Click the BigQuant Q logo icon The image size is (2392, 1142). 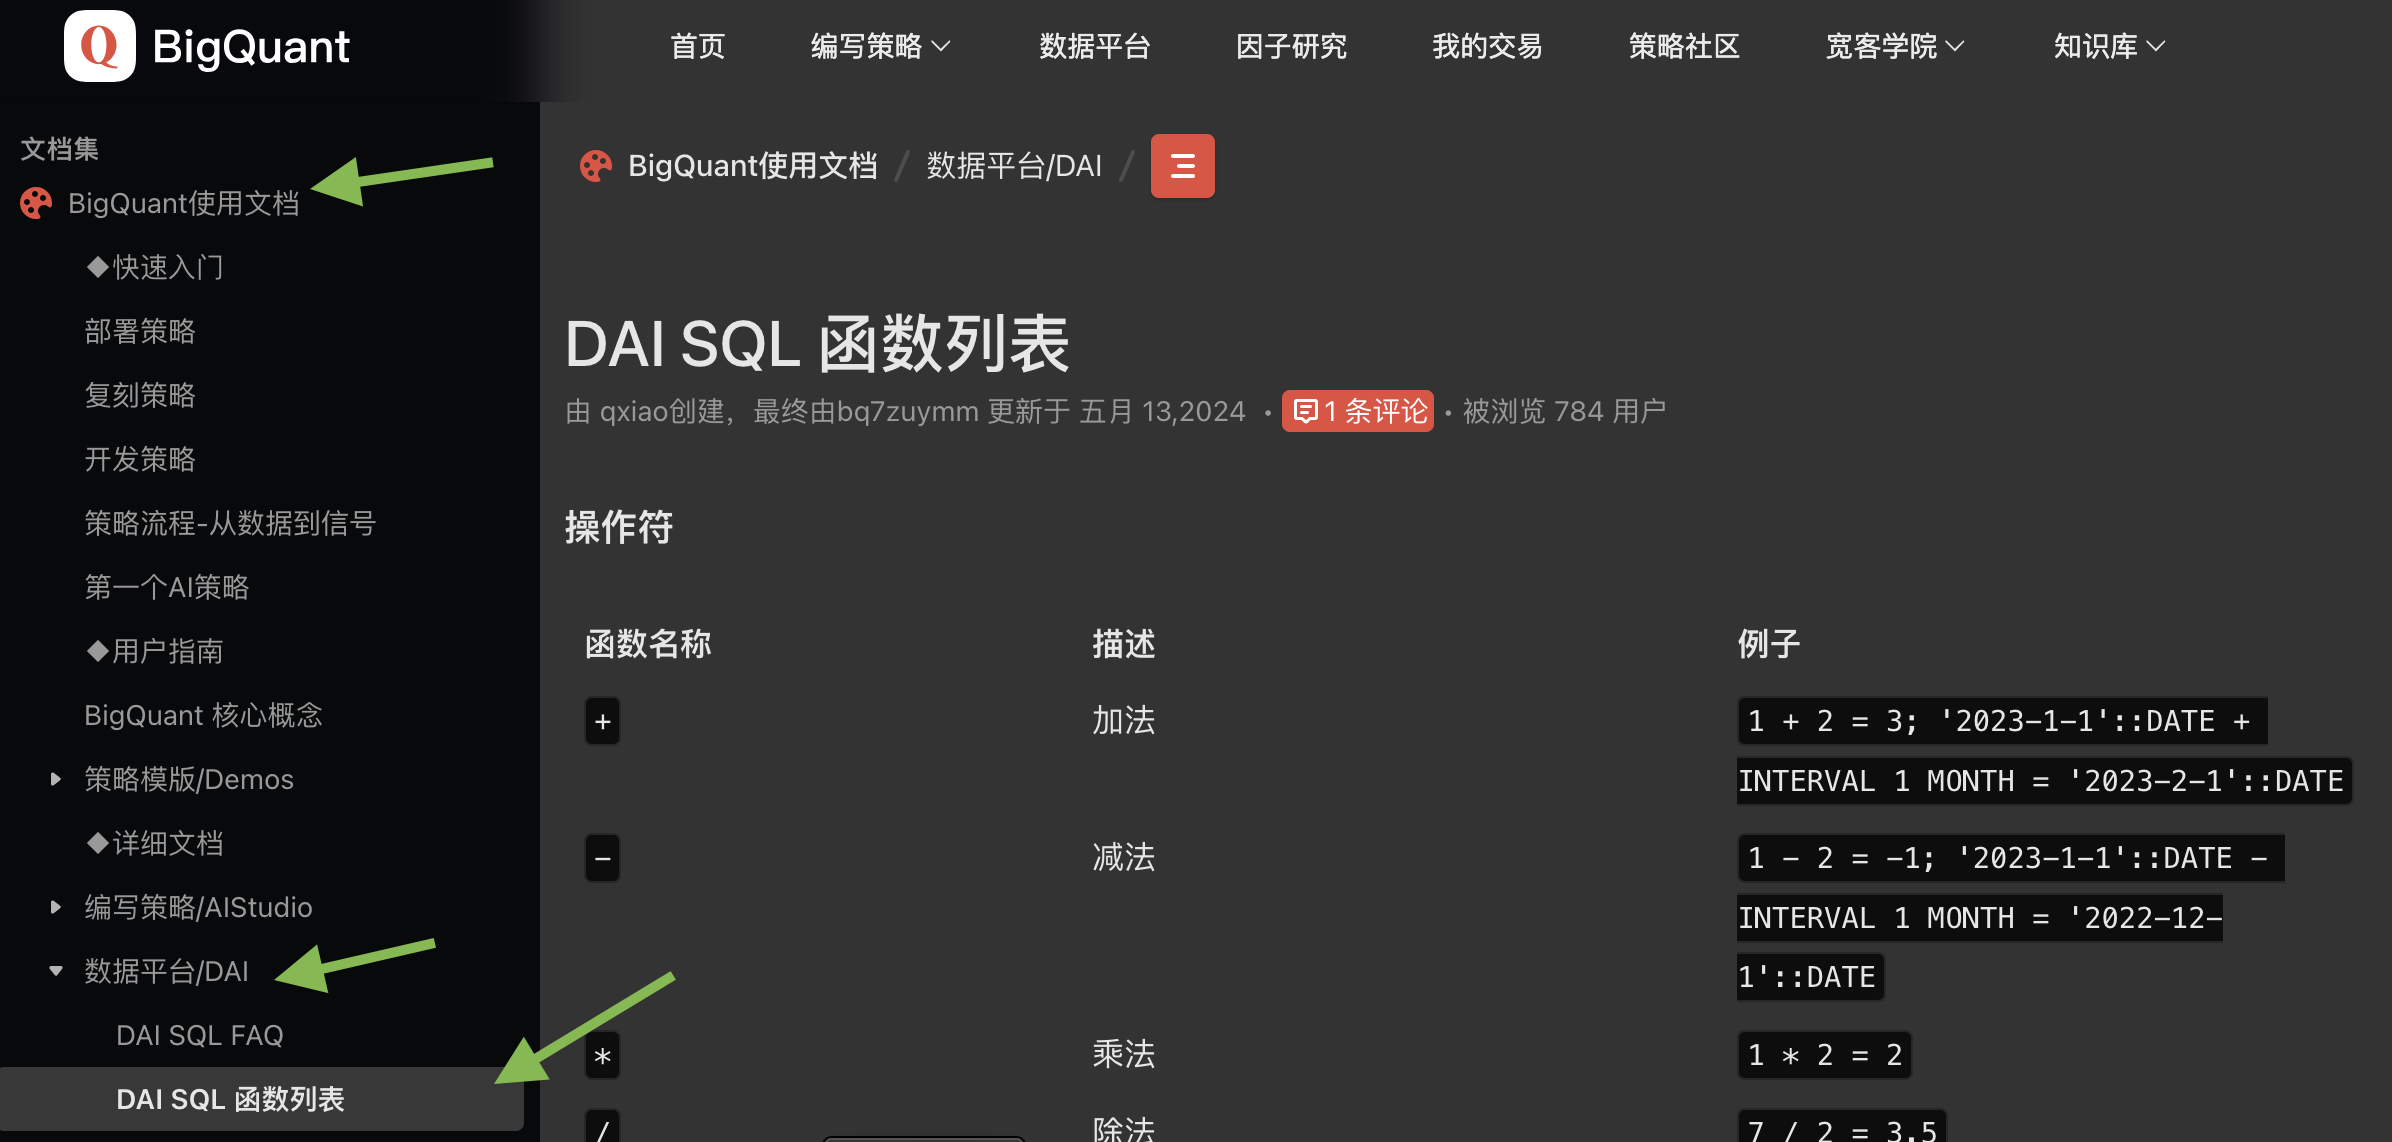coord(99,46)
